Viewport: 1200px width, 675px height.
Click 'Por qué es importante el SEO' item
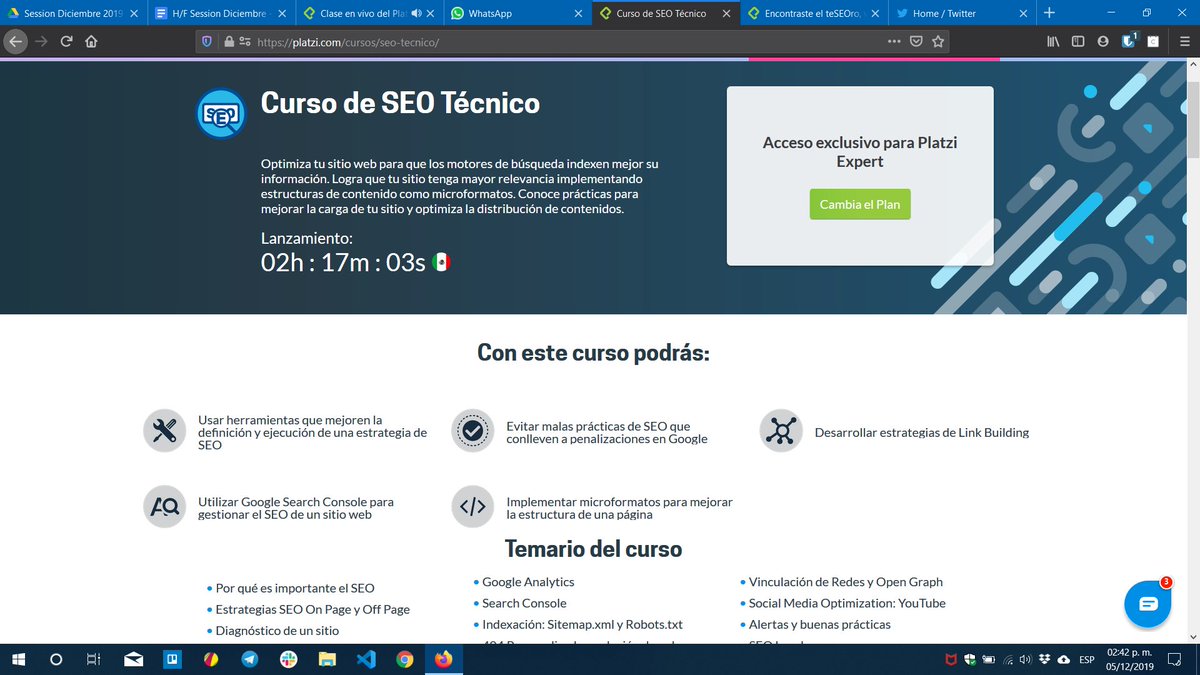point(295,588)
